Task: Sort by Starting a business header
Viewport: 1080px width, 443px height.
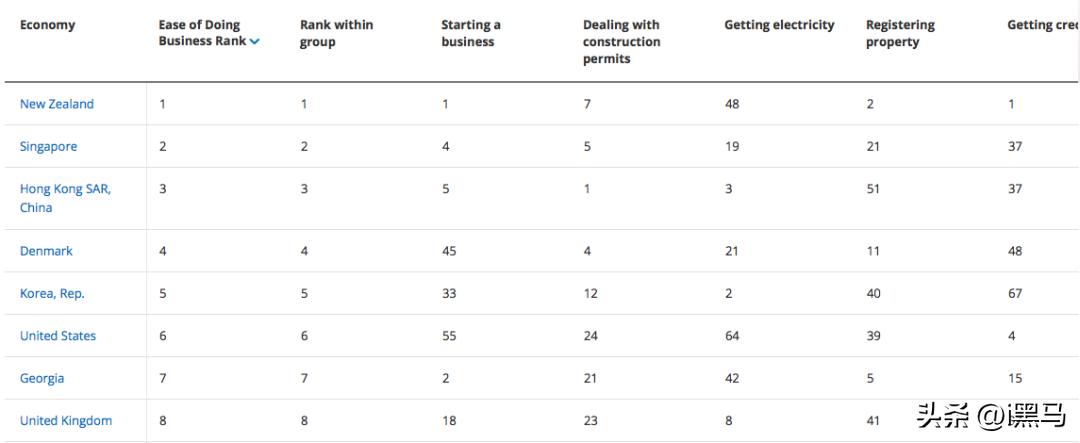Action: click(471, 33)
